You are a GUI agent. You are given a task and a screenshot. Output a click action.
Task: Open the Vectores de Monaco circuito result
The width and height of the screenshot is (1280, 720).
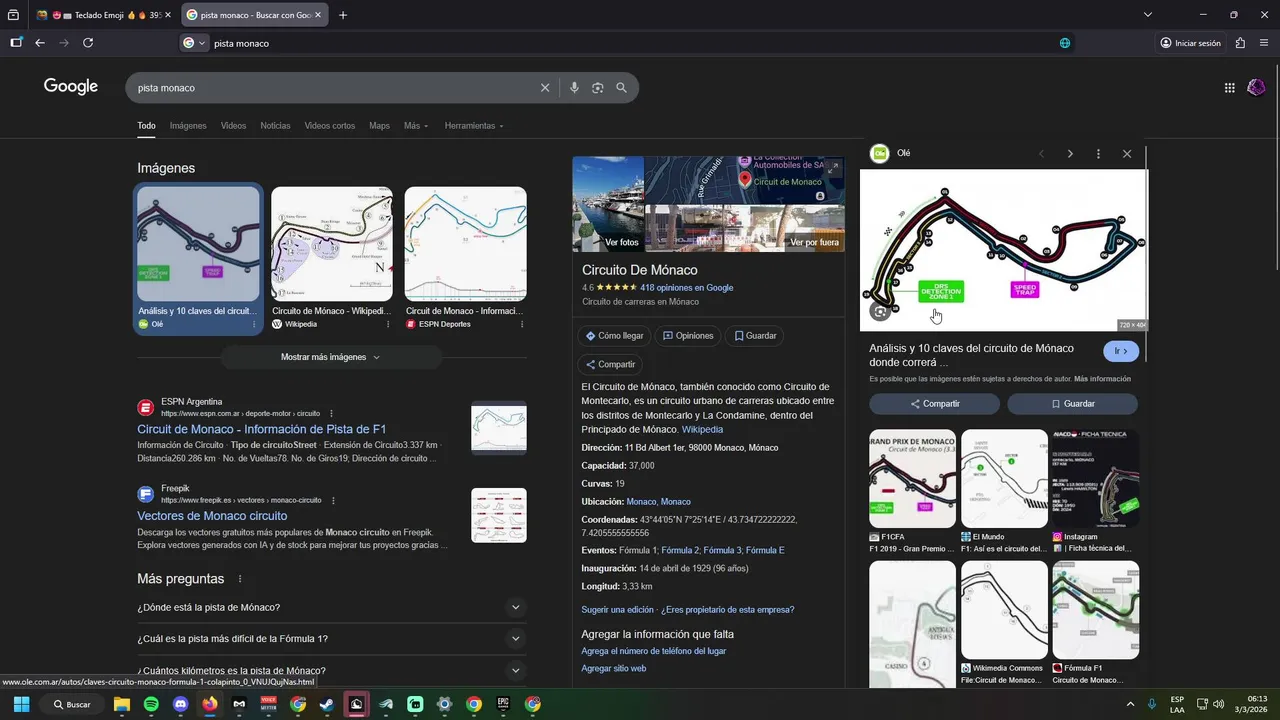point(212,516)
